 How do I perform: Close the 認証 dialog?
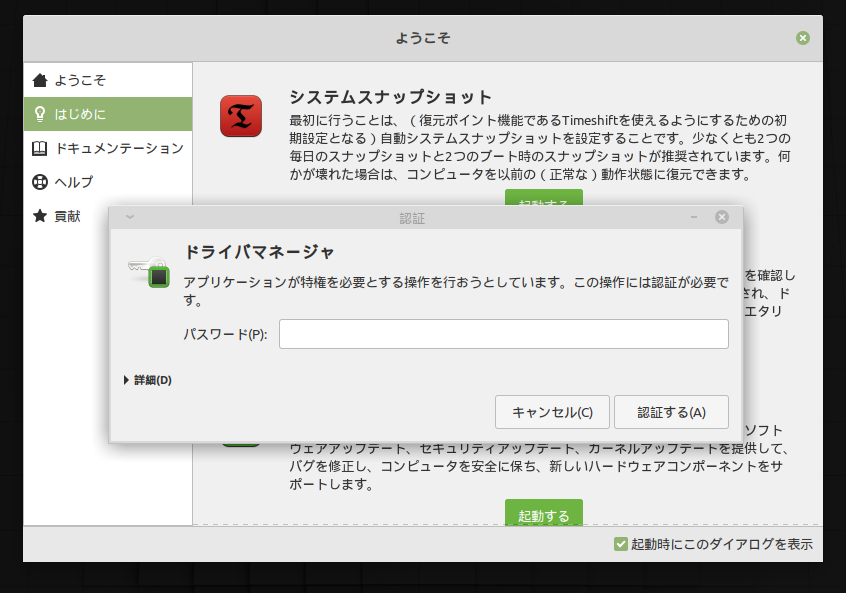pos(722,217)
